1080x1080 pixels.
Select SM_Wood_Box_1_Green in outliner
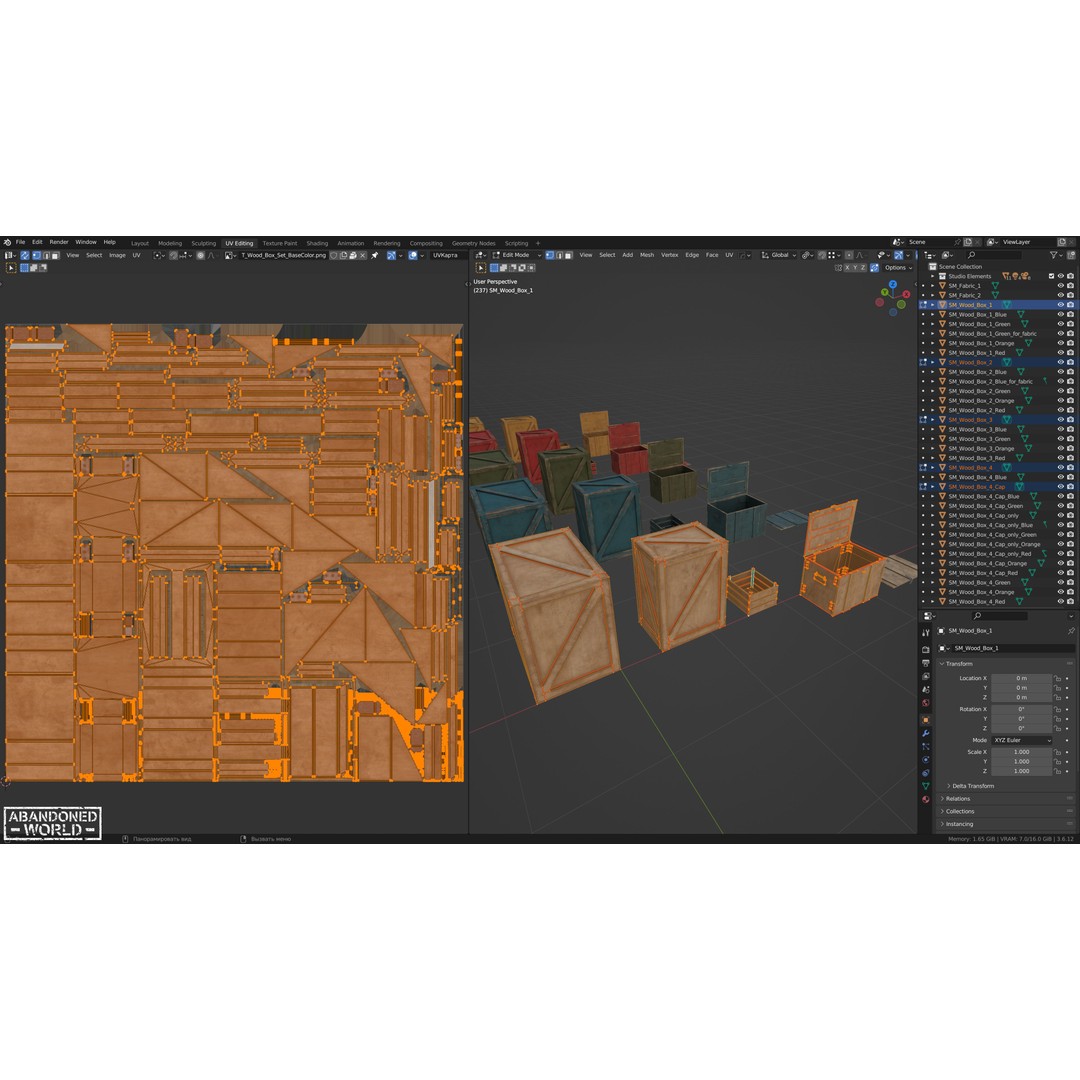point(979,324)
